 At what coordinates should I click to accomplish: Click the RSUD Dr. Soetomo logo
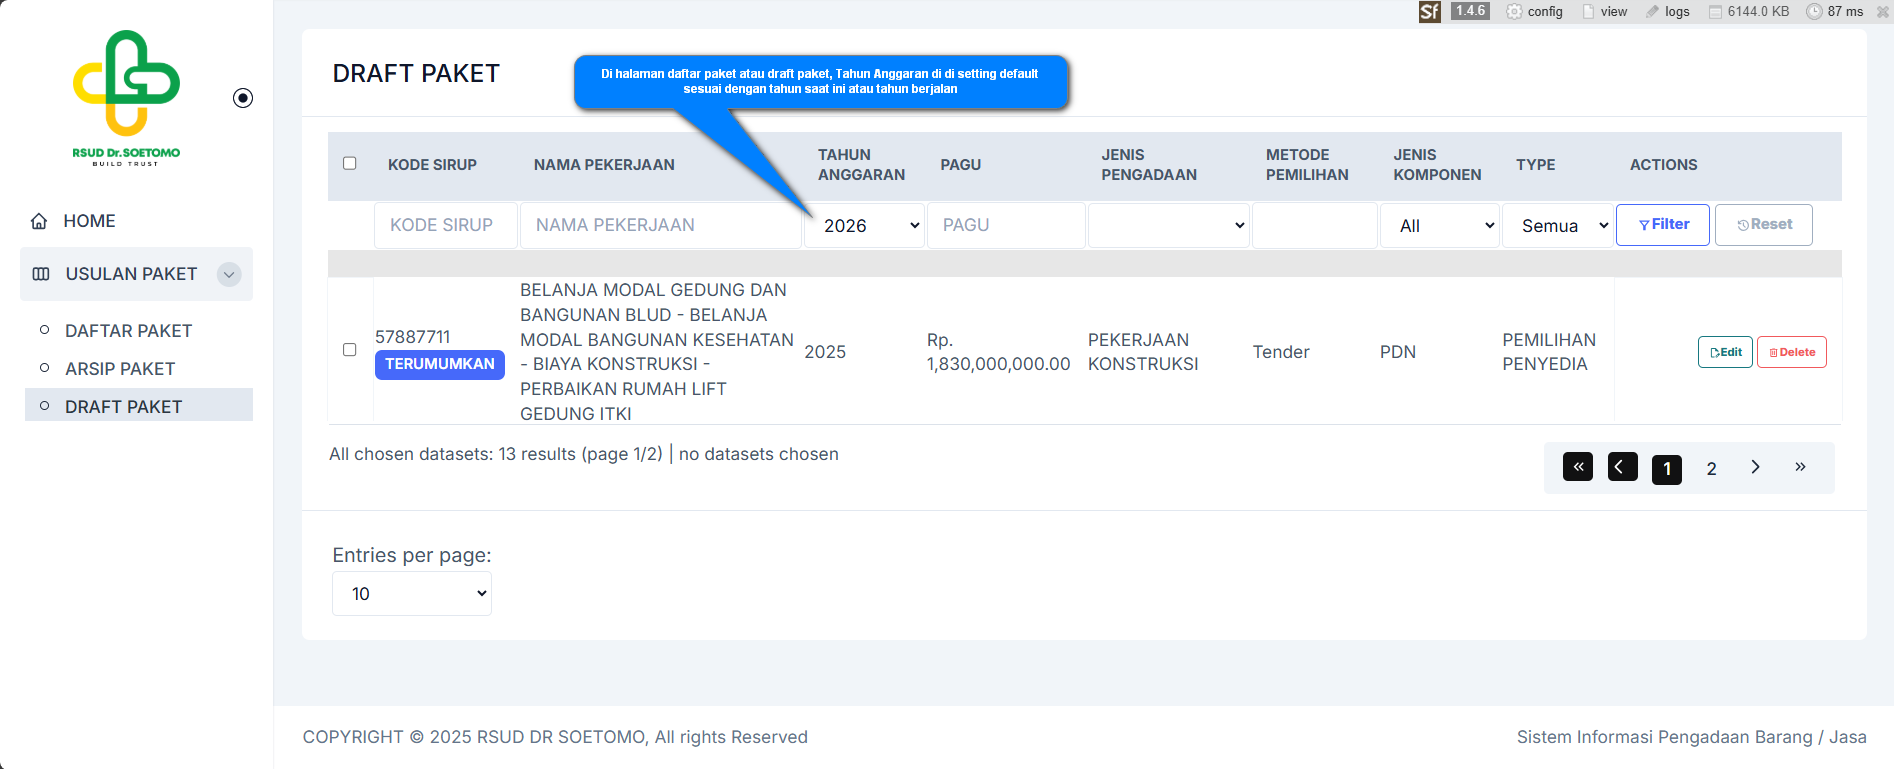tap(126, 97)
